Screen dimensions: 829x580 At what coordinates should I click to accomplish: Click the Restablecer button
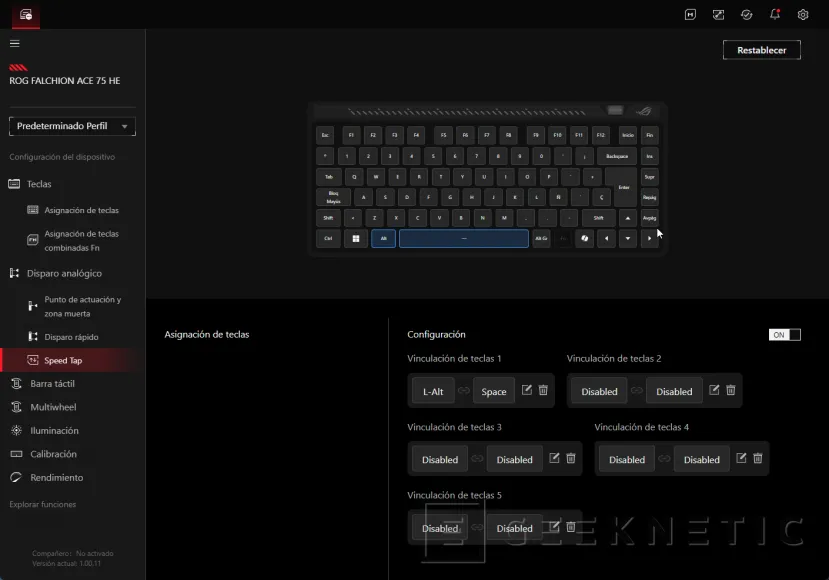761,50
